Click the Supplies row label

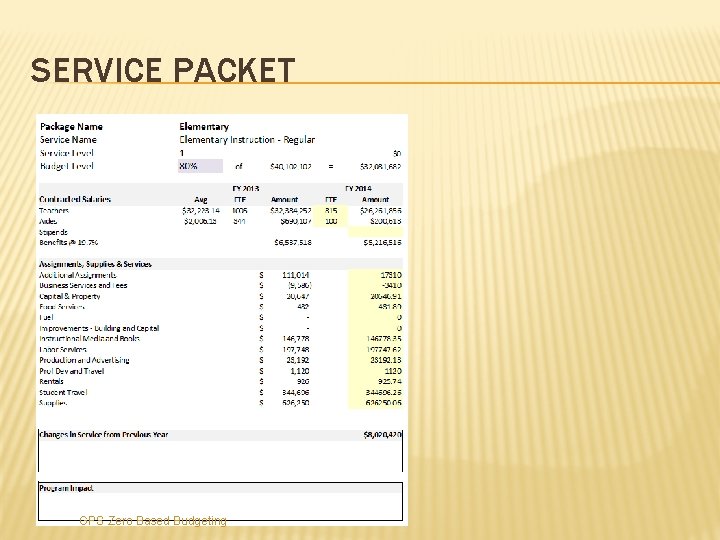(x=53, y=403)
